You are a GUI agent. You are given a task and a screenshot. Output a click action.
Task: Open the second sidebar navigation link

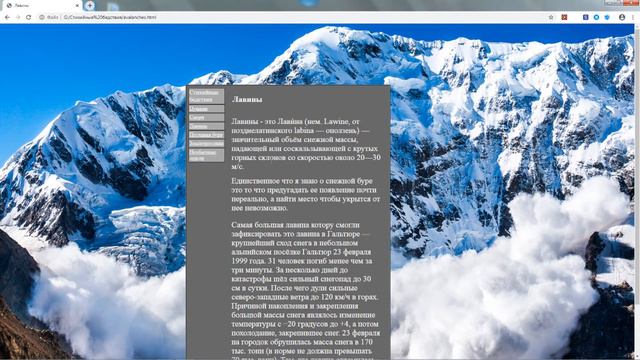(206, 109)
